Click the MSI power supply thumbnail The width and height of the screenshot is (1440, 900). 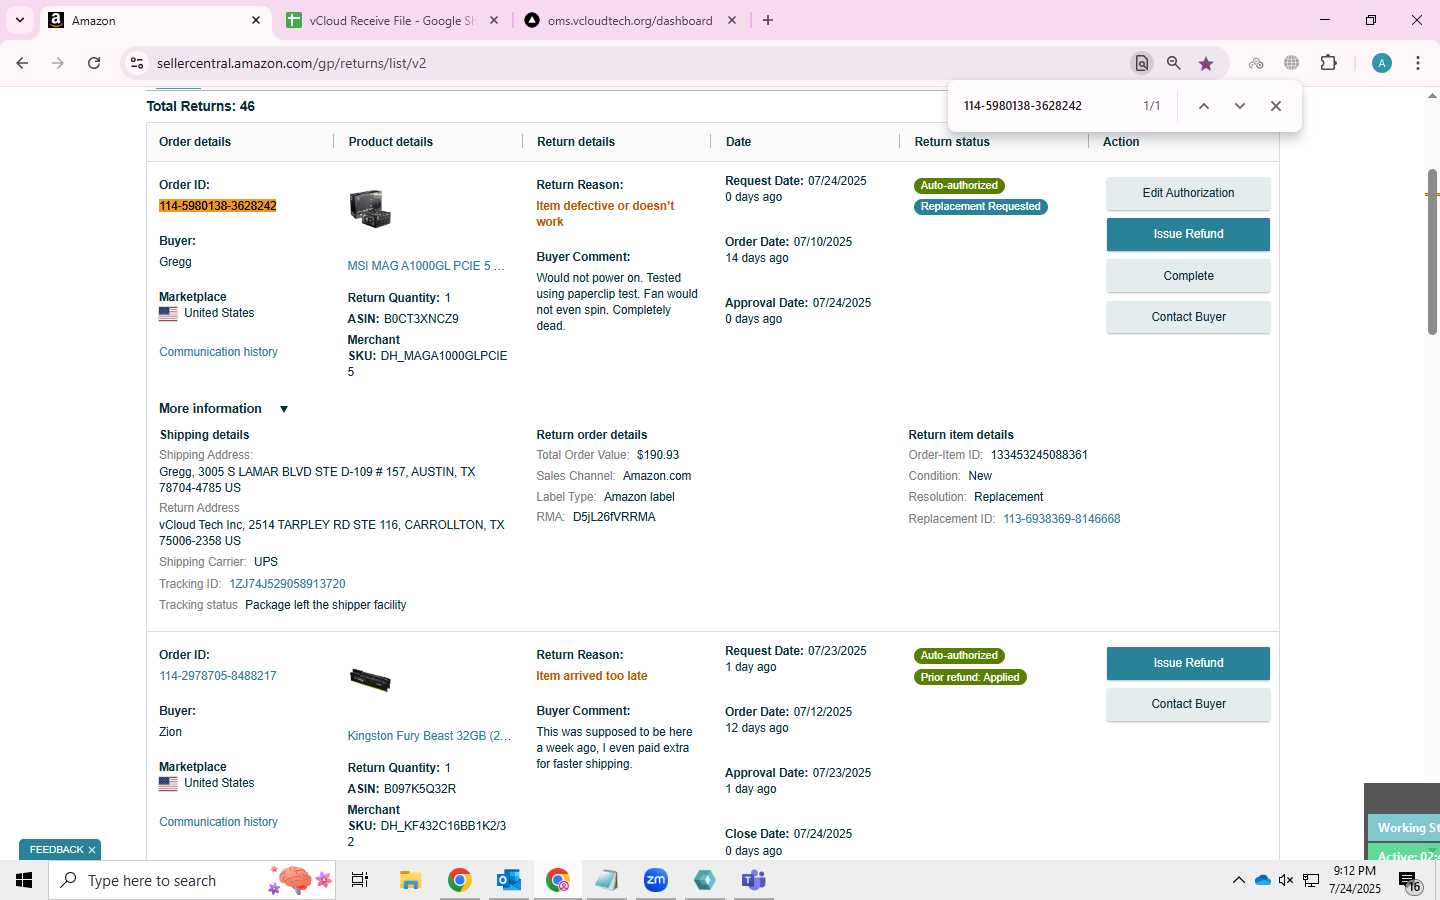pos(370,208)
